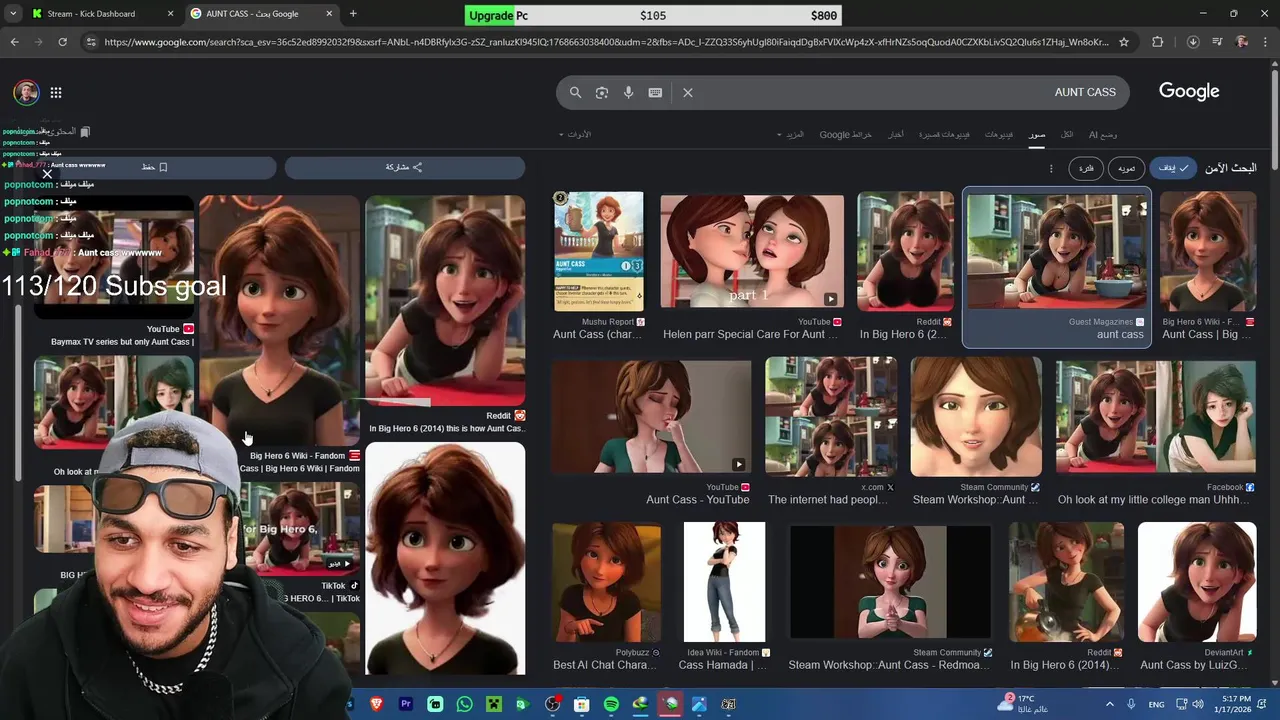
Task: Click the x.com 'The internet had peopl...' link
Action: click(x=828, y=500)
